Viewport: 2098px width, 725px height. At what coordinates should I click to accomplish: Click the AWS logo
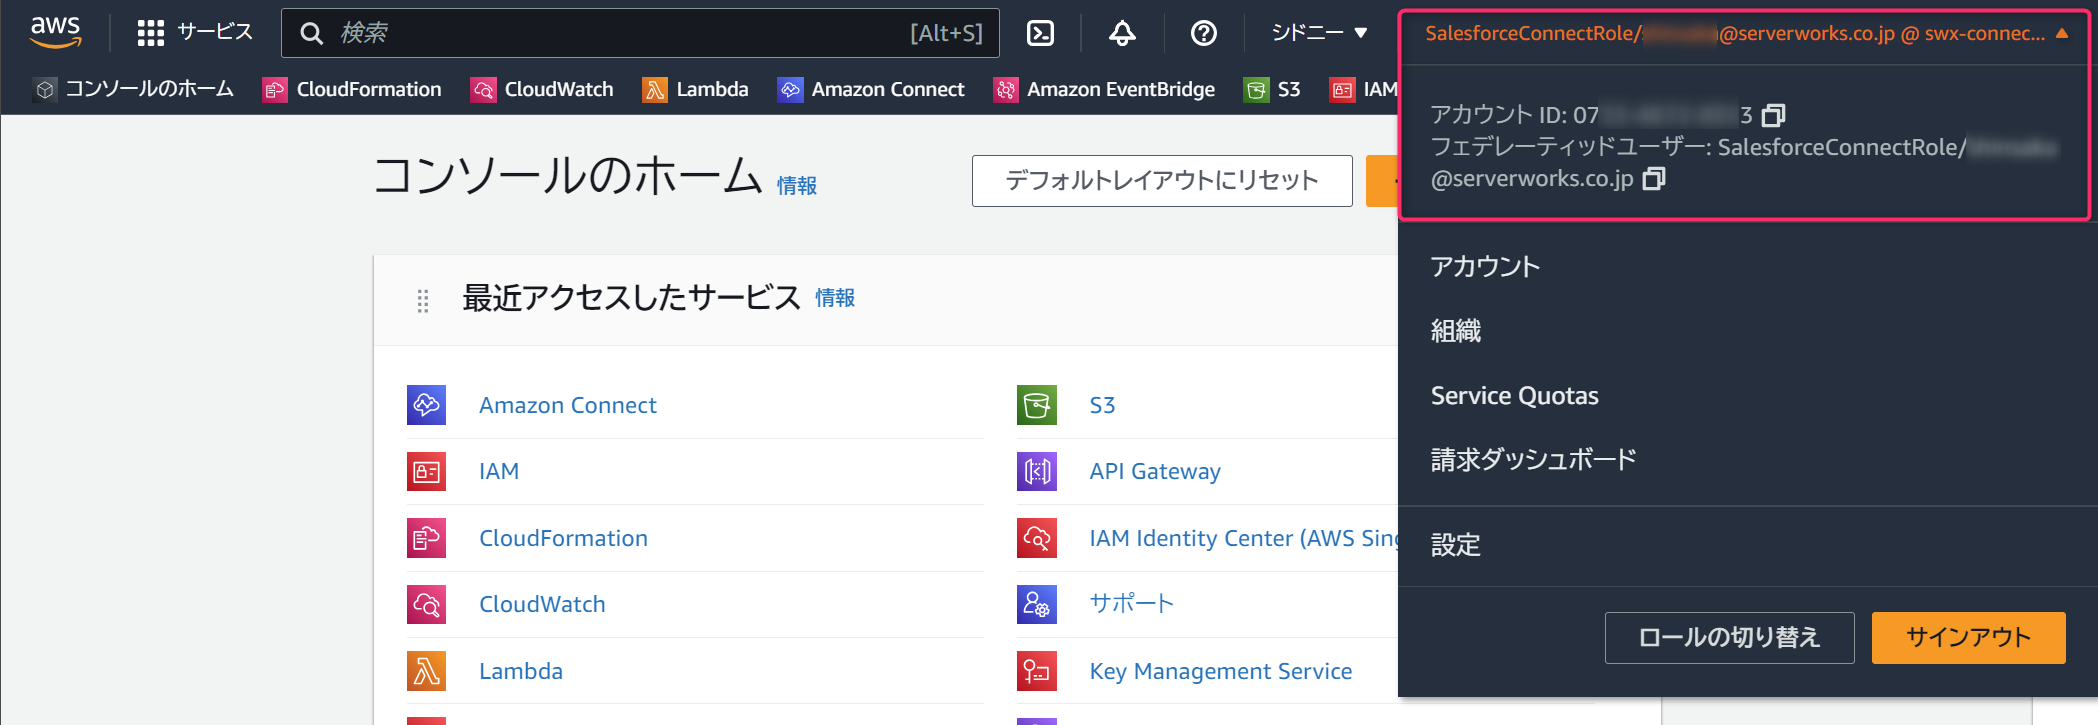pyautogui.click(x=55, y=32)
